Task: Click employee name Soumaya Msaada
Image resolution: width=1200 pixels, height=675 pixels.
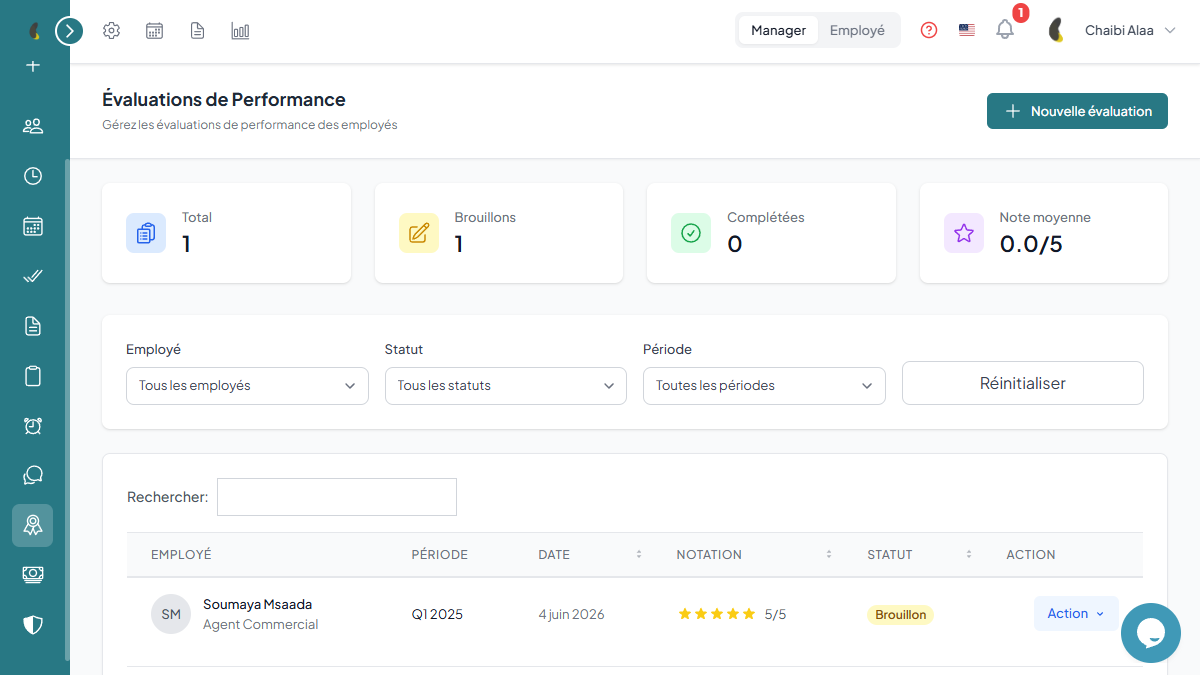Action: pyautogui.click(x=258, y=604)
